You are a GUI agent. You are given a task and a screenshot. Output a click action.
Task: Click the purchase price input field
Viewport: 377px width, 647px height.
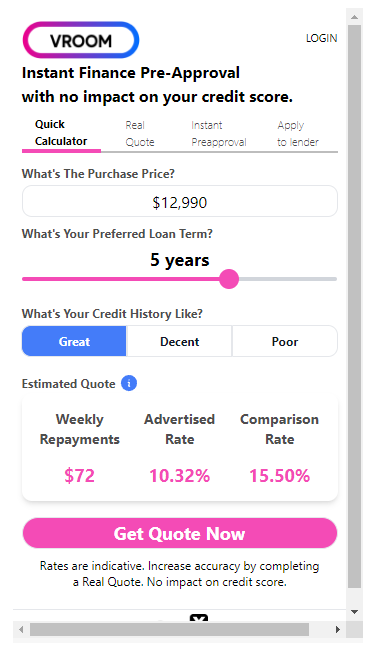(180, 201)
